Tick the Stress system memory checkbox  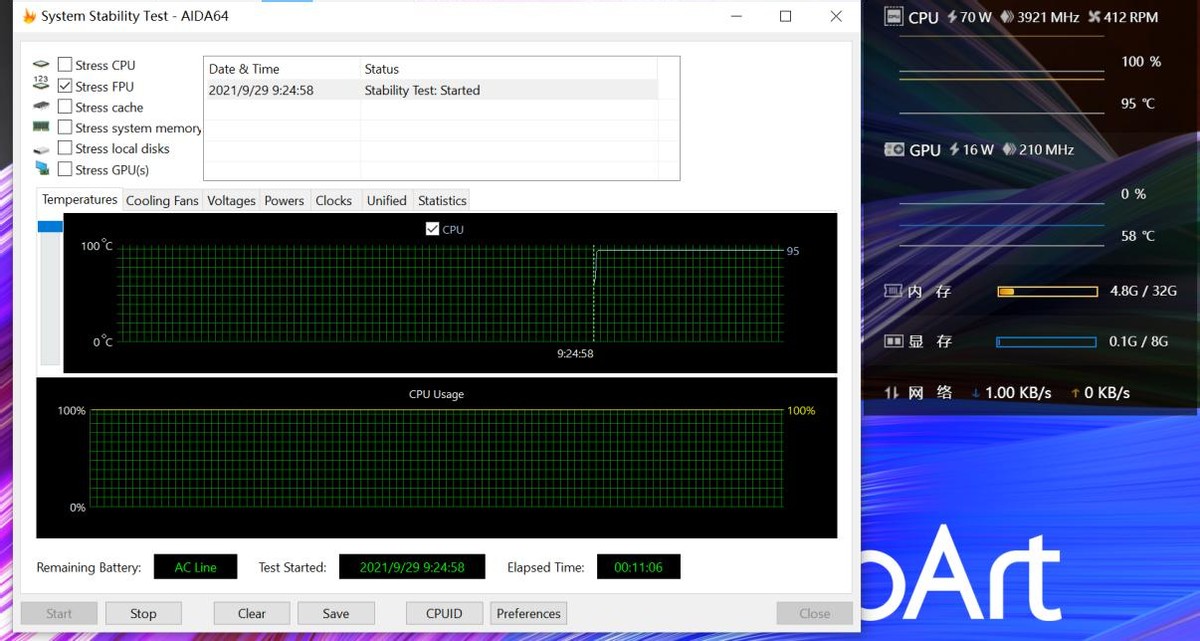pyautogui.click(x=65, y=128)
